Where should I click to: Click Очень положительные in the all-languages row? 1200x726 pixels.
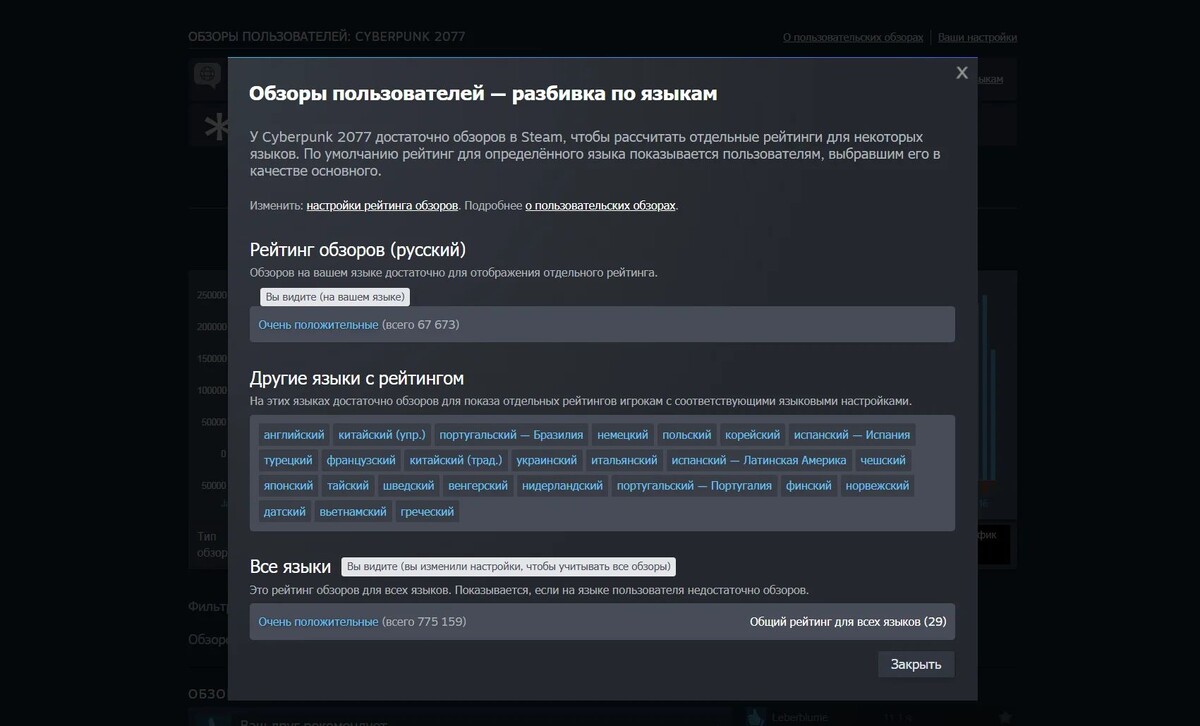[318, 622]
